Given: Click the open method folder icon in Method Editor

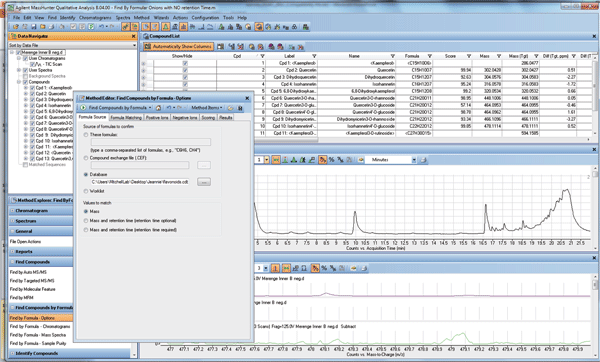Looking at the screenshot, I should (230, 108).
